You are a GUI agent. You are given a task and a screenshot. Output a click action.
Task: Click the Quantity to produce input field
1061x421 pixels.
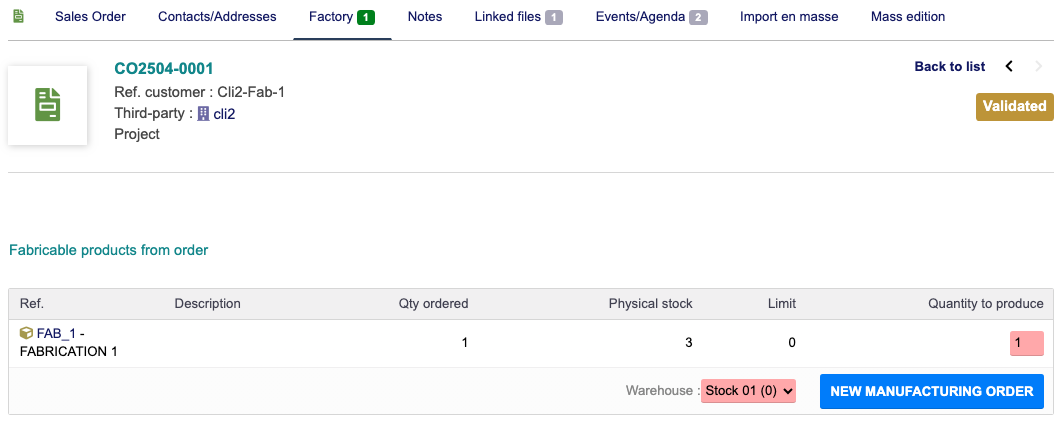(1026, 343)
